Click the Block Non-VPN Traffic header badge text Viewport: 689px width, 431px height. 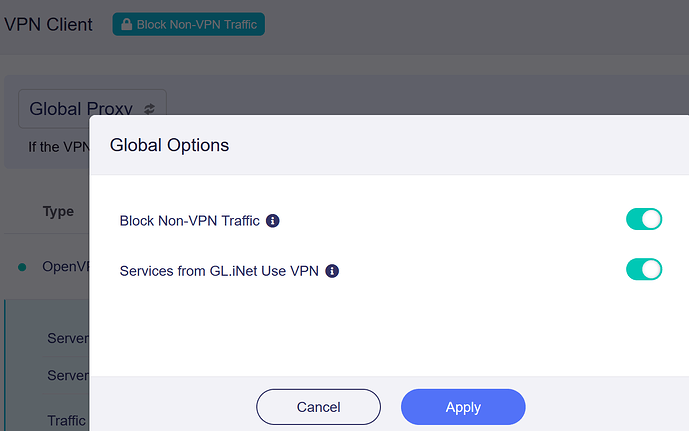pyautogui.click(x=196, y=24)
